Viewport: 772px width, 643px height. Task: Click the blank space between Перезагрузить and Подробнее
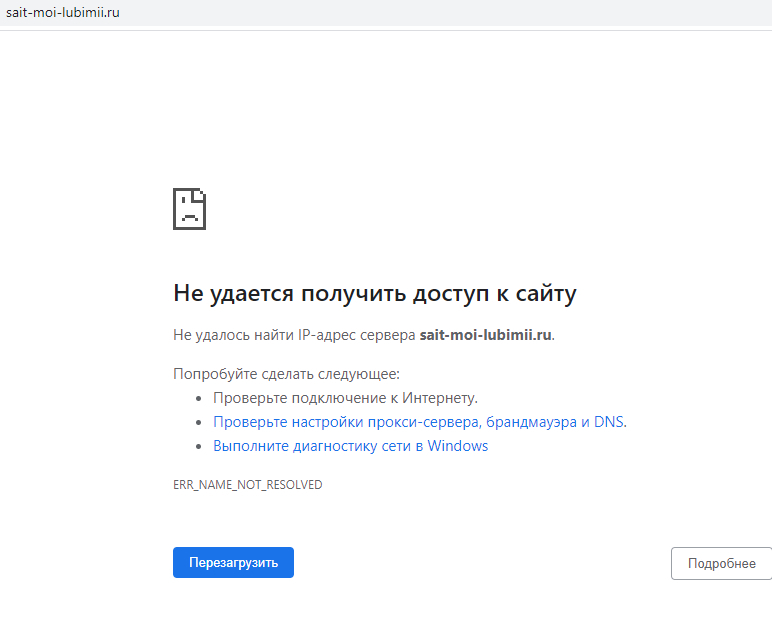(x=480, y=563)
